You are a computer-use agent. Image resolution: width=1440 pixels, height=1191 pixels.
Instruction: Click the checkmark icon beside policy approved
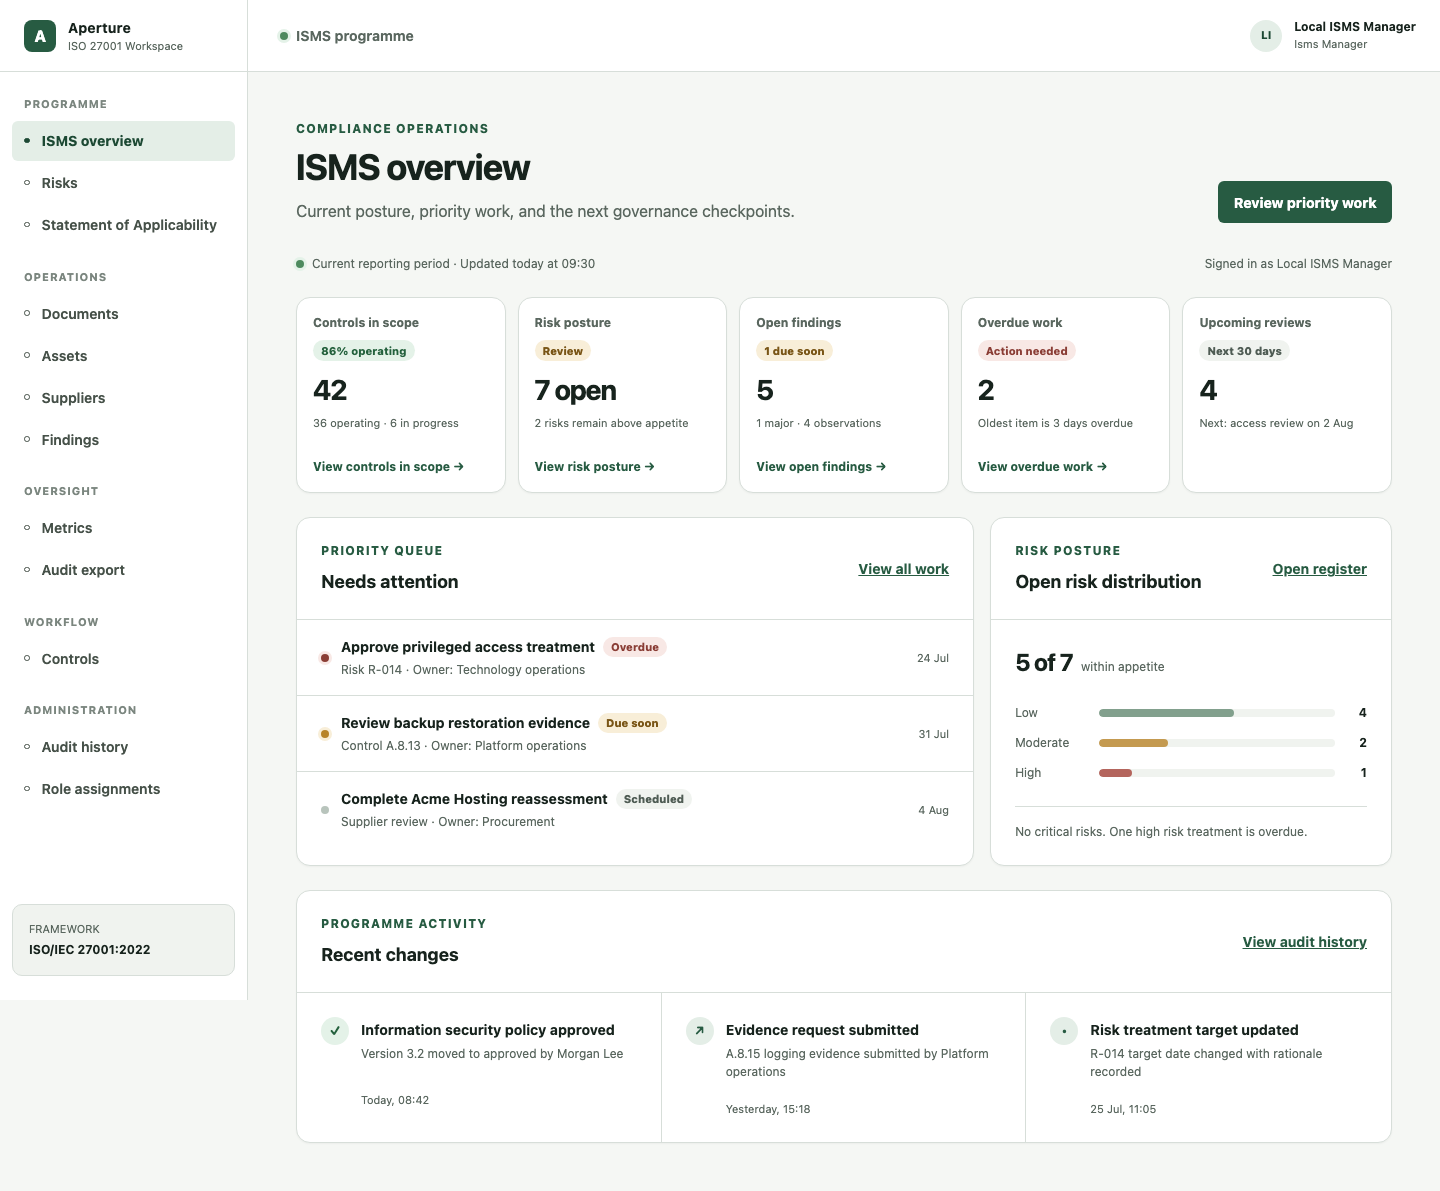[x=335, y=1030]
